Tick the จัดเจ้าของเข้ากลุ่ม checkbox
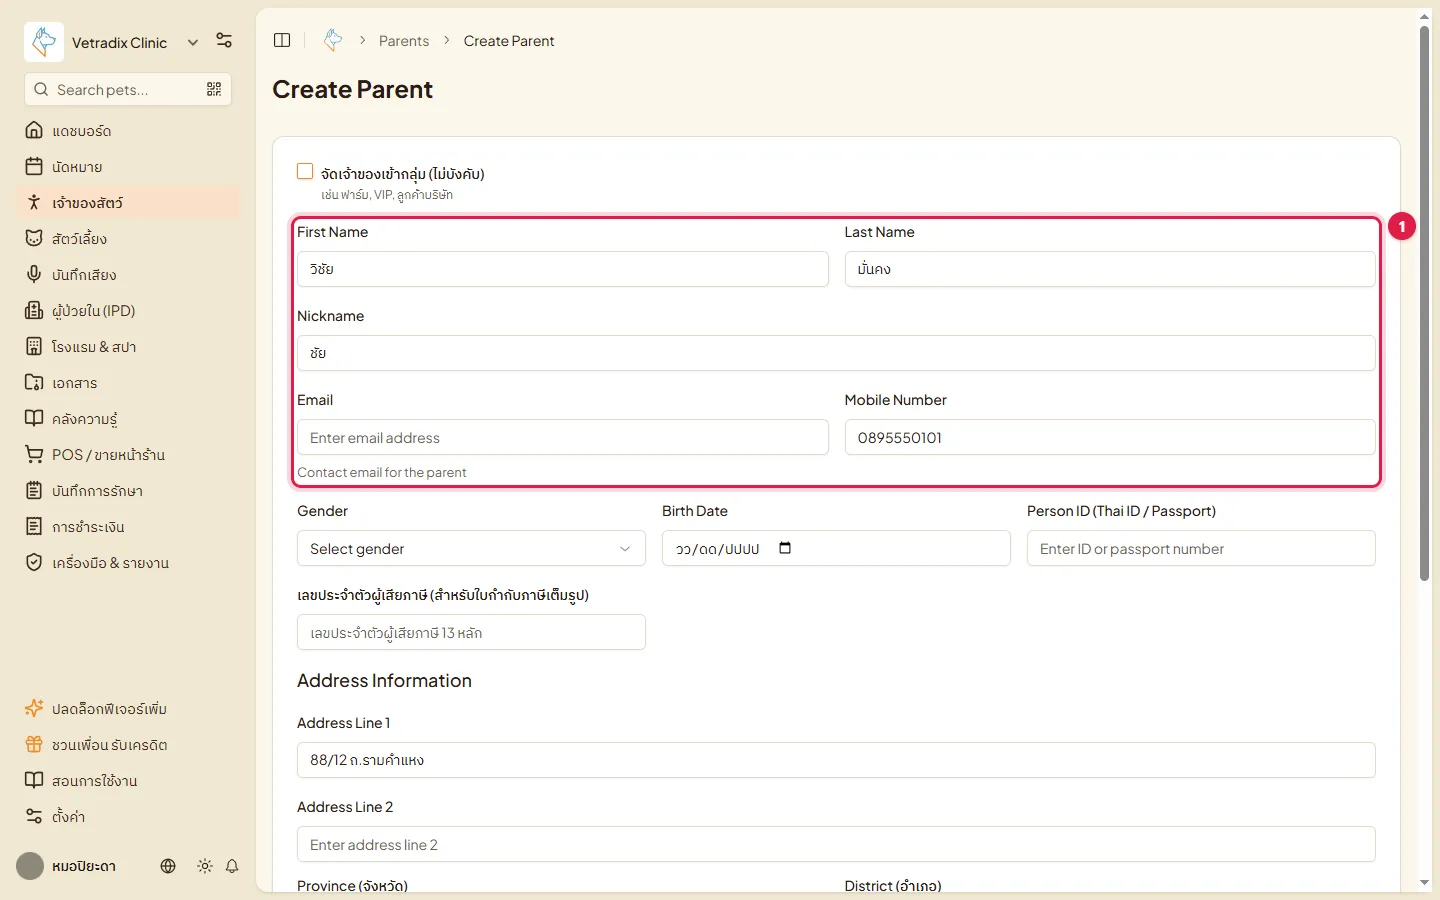Screen dimensions: 1440x900 click(305, 171)
